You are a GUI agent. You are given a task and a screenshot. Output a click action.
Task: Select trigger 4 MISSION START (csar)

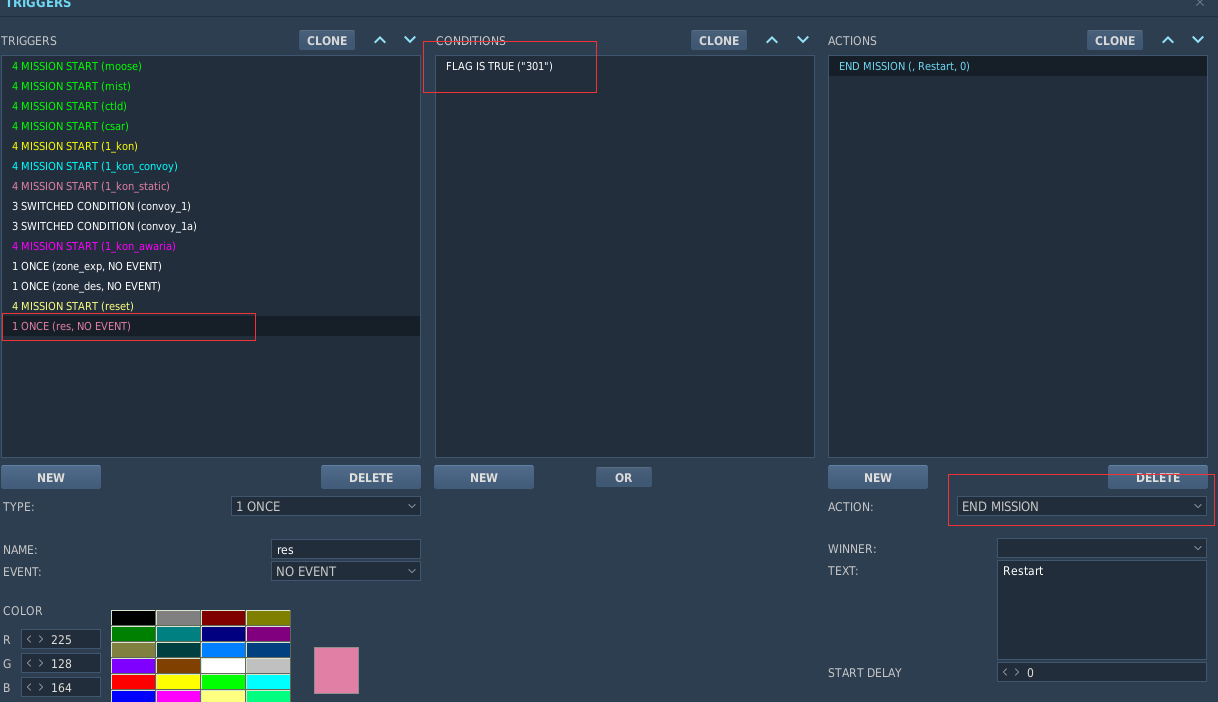pos(211,126)
